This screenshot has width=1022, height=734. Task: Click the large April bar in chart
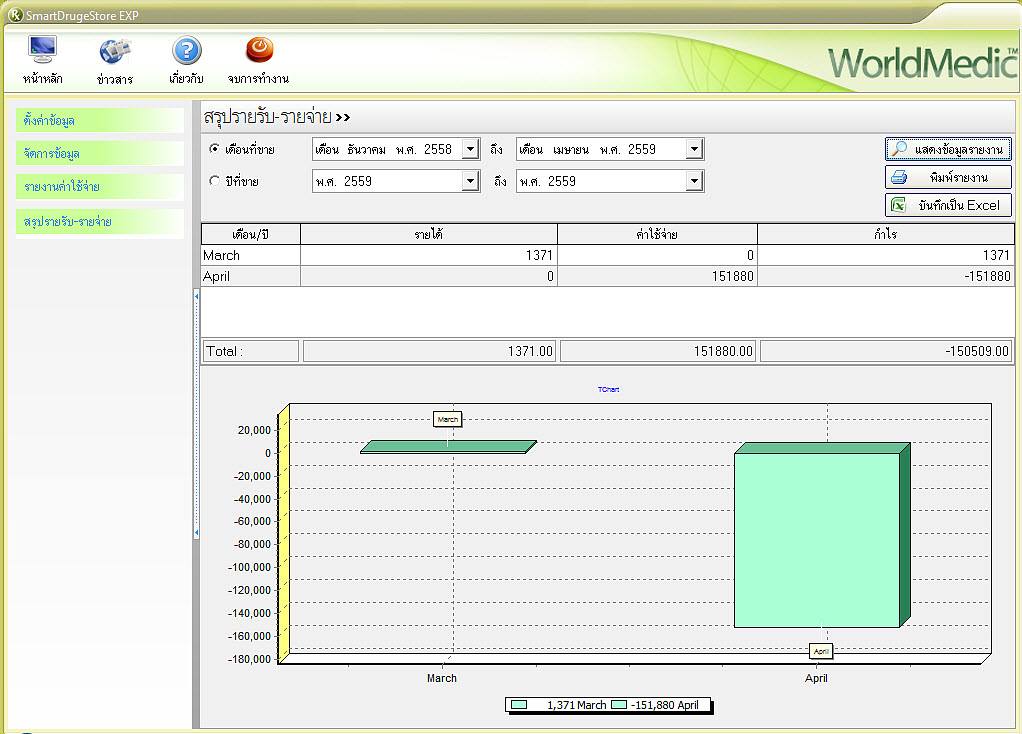(x=817, y=540)
